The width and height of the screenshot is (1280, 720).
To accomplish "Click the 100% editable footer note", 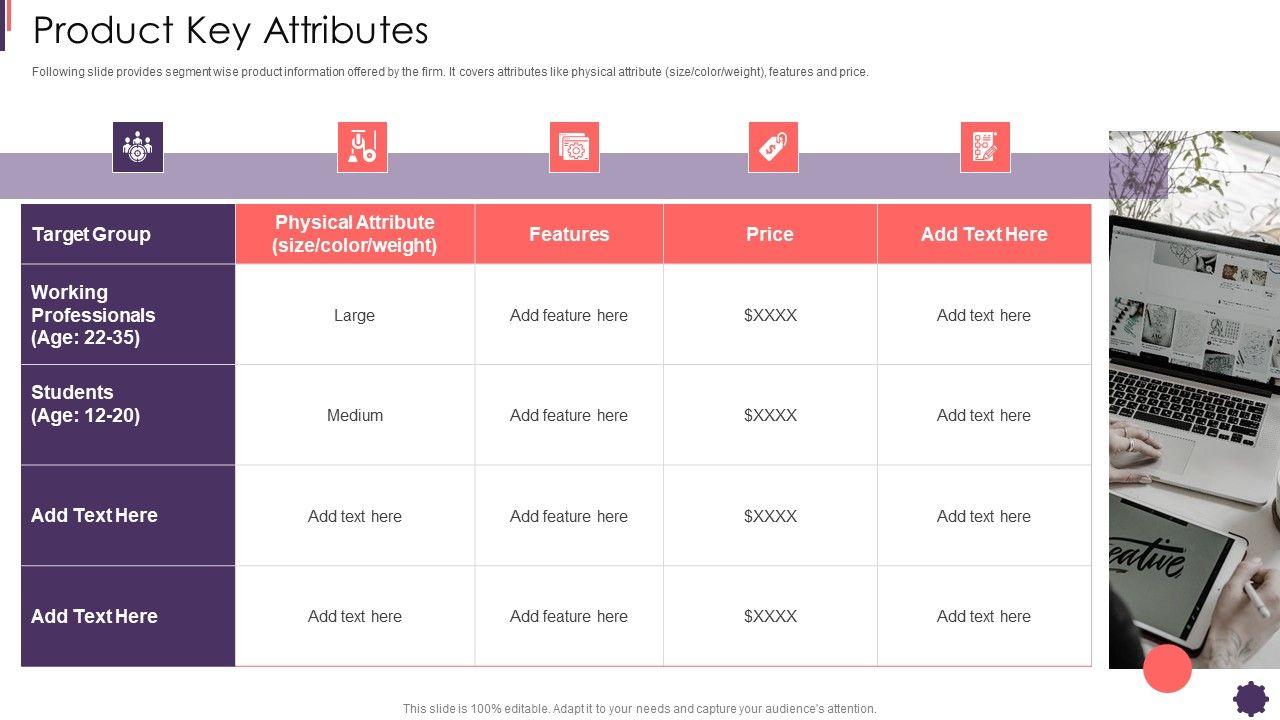I will (639, 708).
